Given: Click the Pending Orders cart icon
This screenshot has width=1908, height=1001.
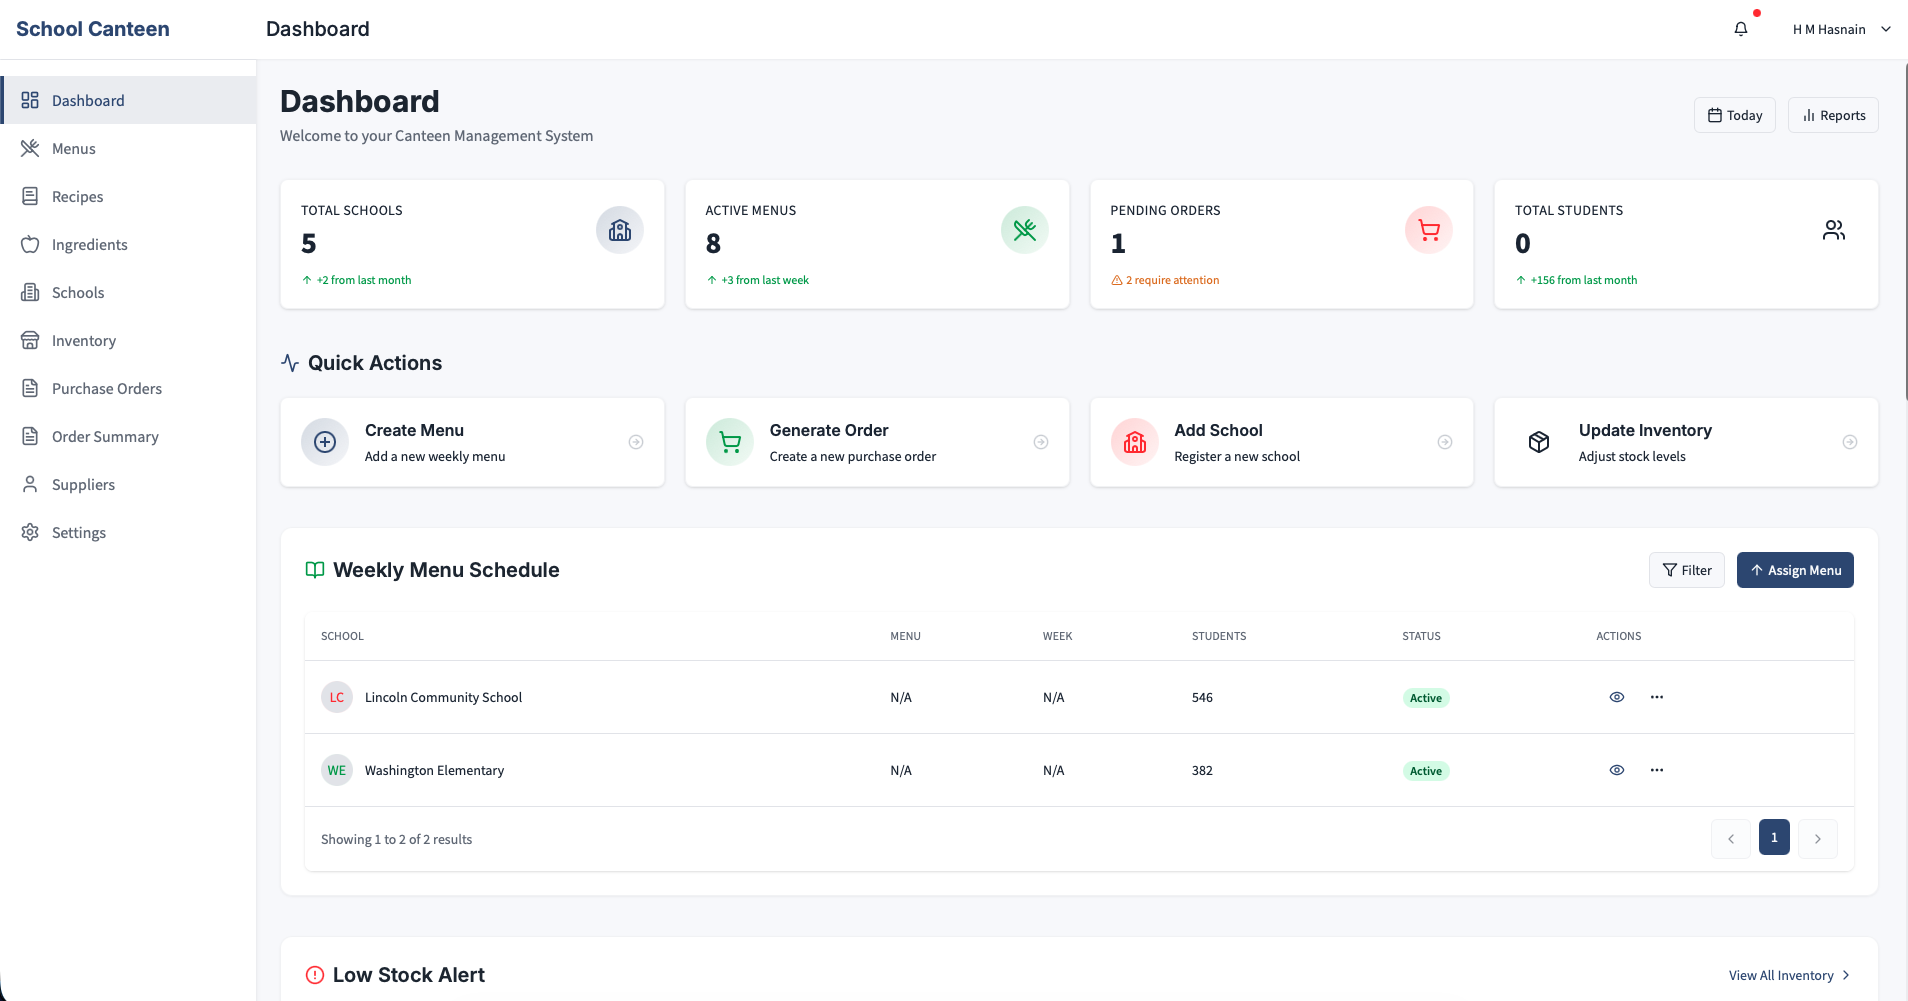Looking at the screenshot, I should 1429,230.
